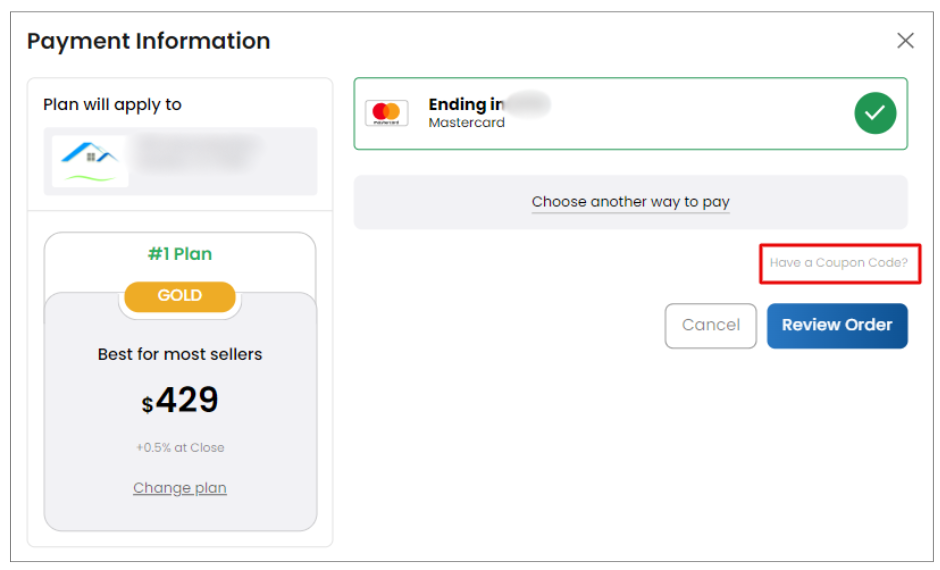This screenshot has height=570, width=940.
Task: Click the Payment Information heading
Action: click(x=148, y=41)
